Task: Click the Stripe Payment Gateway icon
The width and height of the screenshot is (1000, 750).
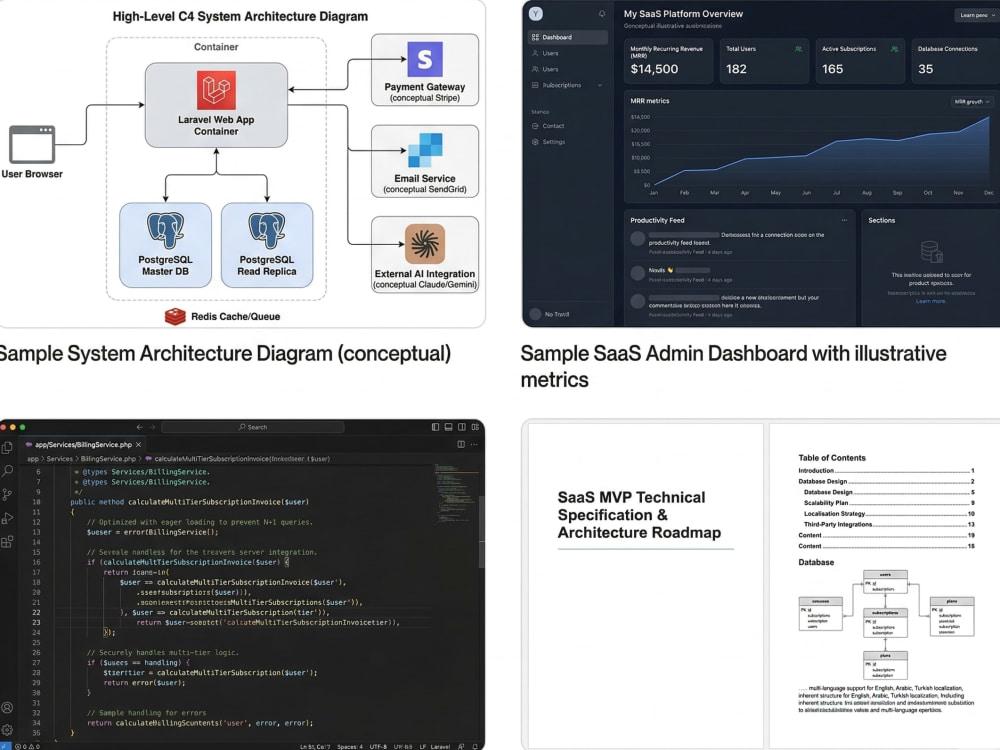Action: [x=425, y=59]
